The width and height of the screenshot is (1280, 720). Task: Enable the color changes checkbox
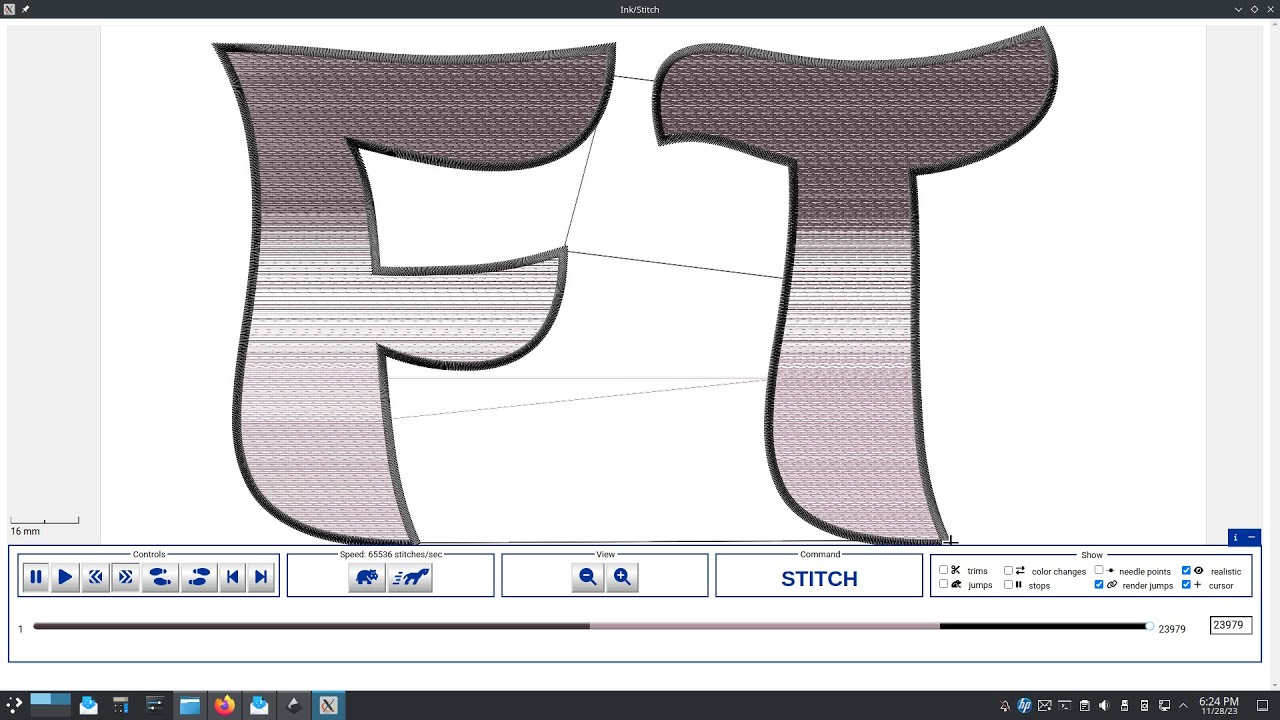[x=1008, y=571]
